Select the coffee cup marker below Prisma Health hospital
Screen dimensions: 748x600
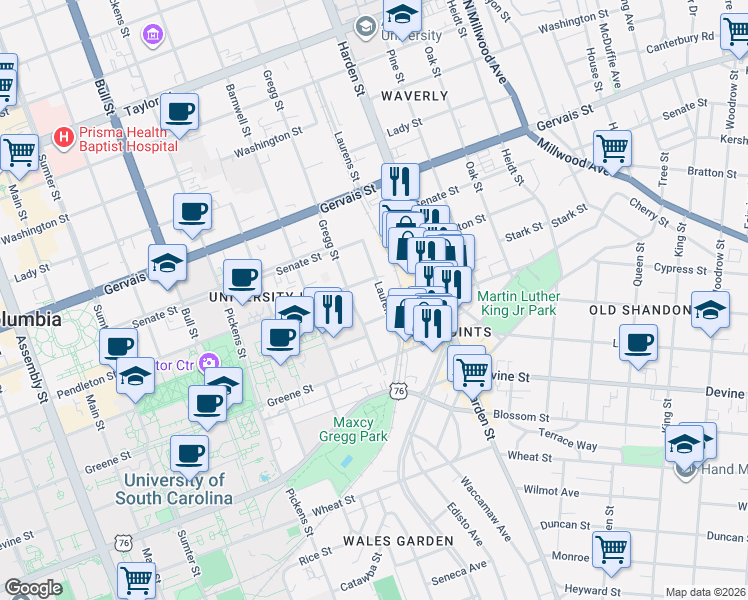click(192, 215)
